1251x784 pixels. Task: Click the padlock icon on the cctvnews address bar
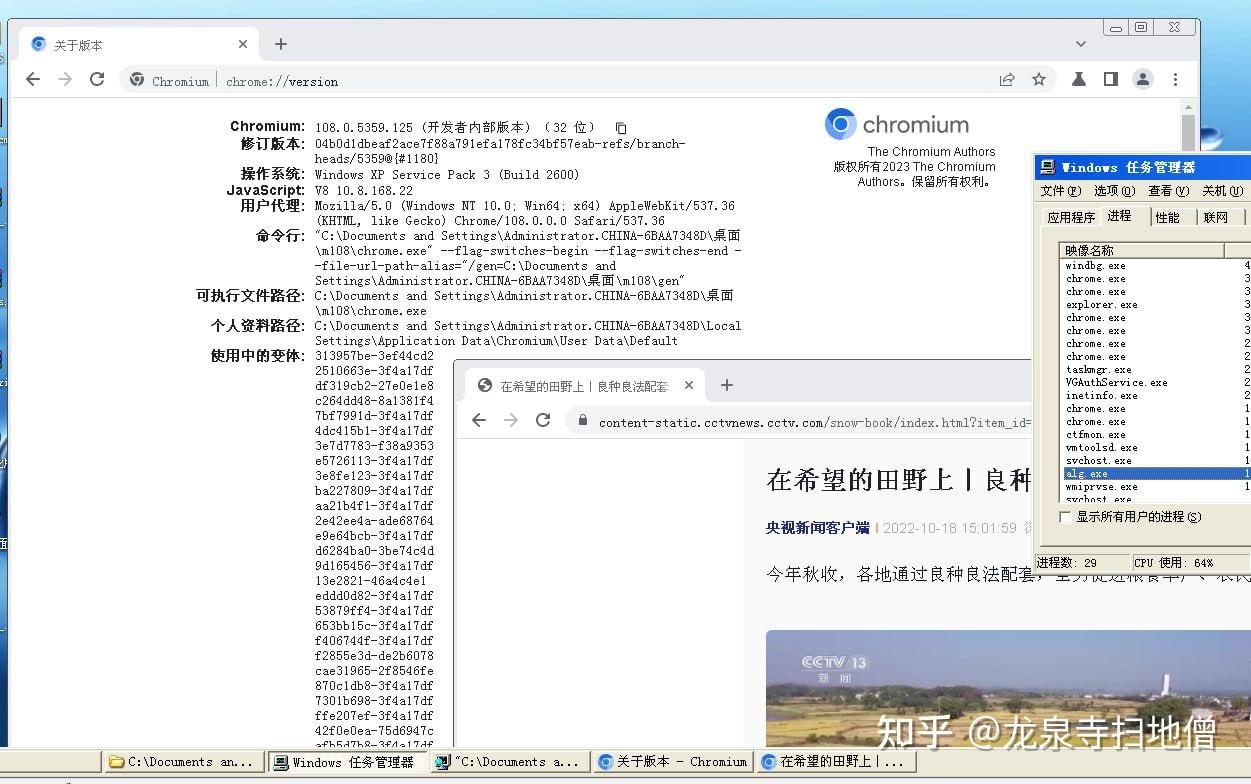(x=582, y=421)
